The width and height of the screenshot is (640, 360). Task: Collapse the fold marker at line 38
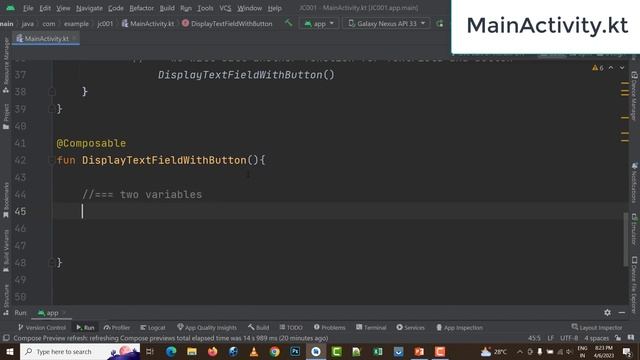coord(52,91)
